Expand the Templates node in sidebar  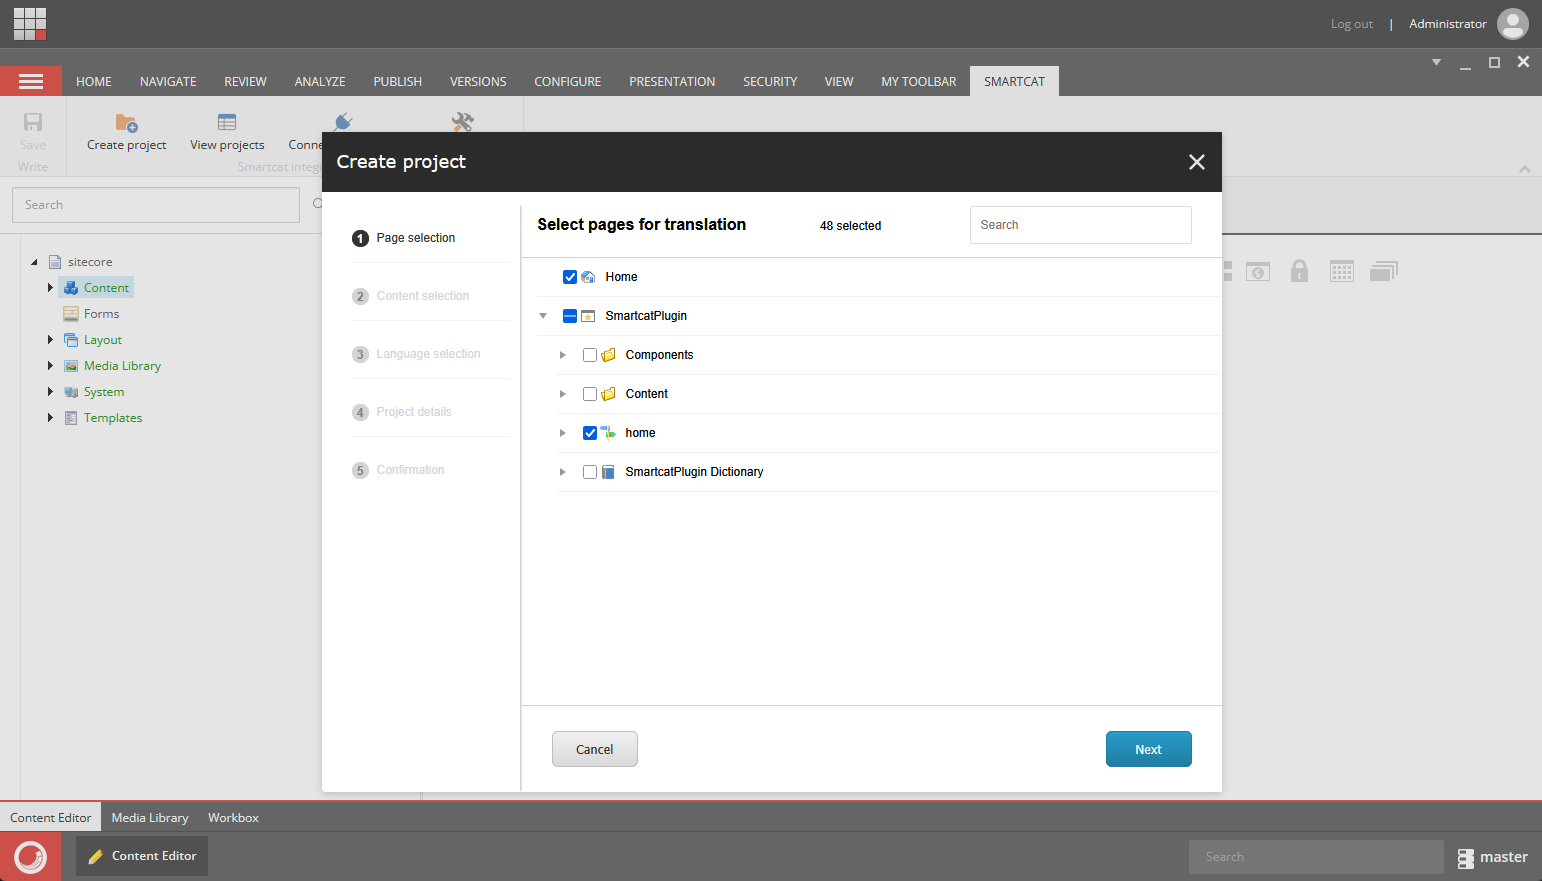pyautogui.click(x=50, y=418)
